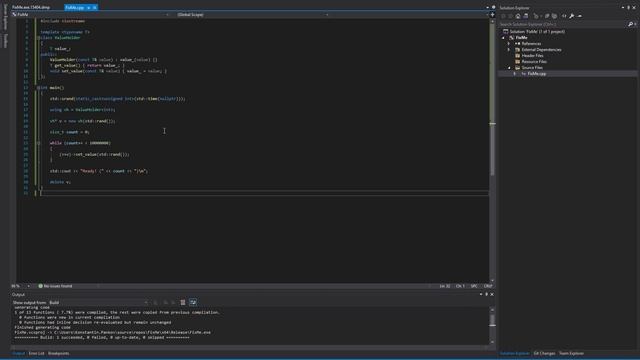
Task: Click Show All Files icon in Solution Explorer
Action: [x=554, y=16]
